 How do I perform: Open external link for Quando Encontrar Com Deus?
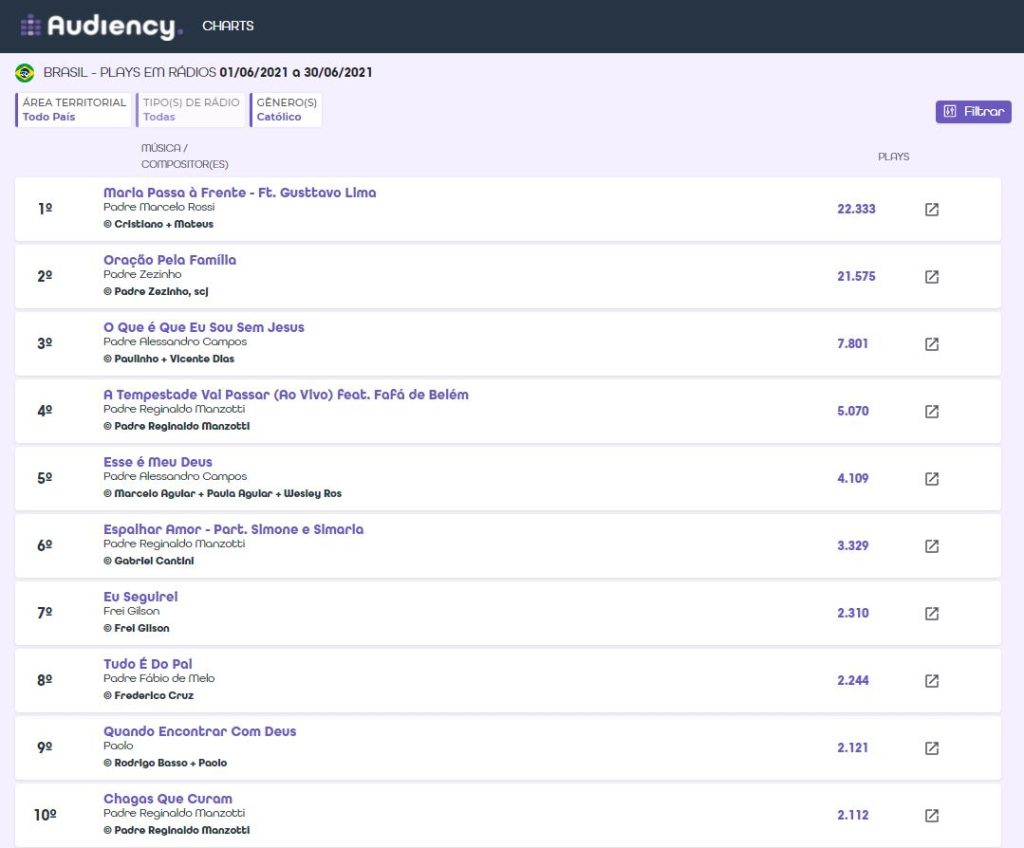click(x=932, y=747)
